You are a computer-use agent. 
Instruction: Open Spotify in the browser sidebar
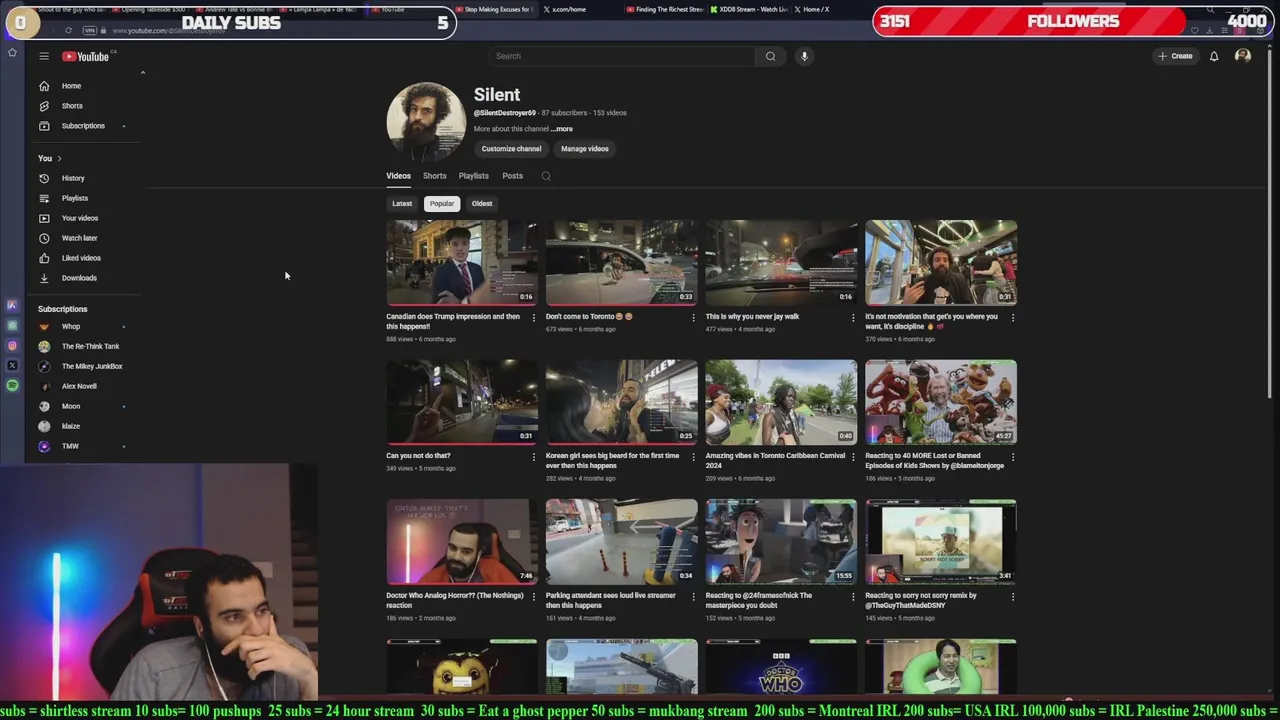coord(12,385)
